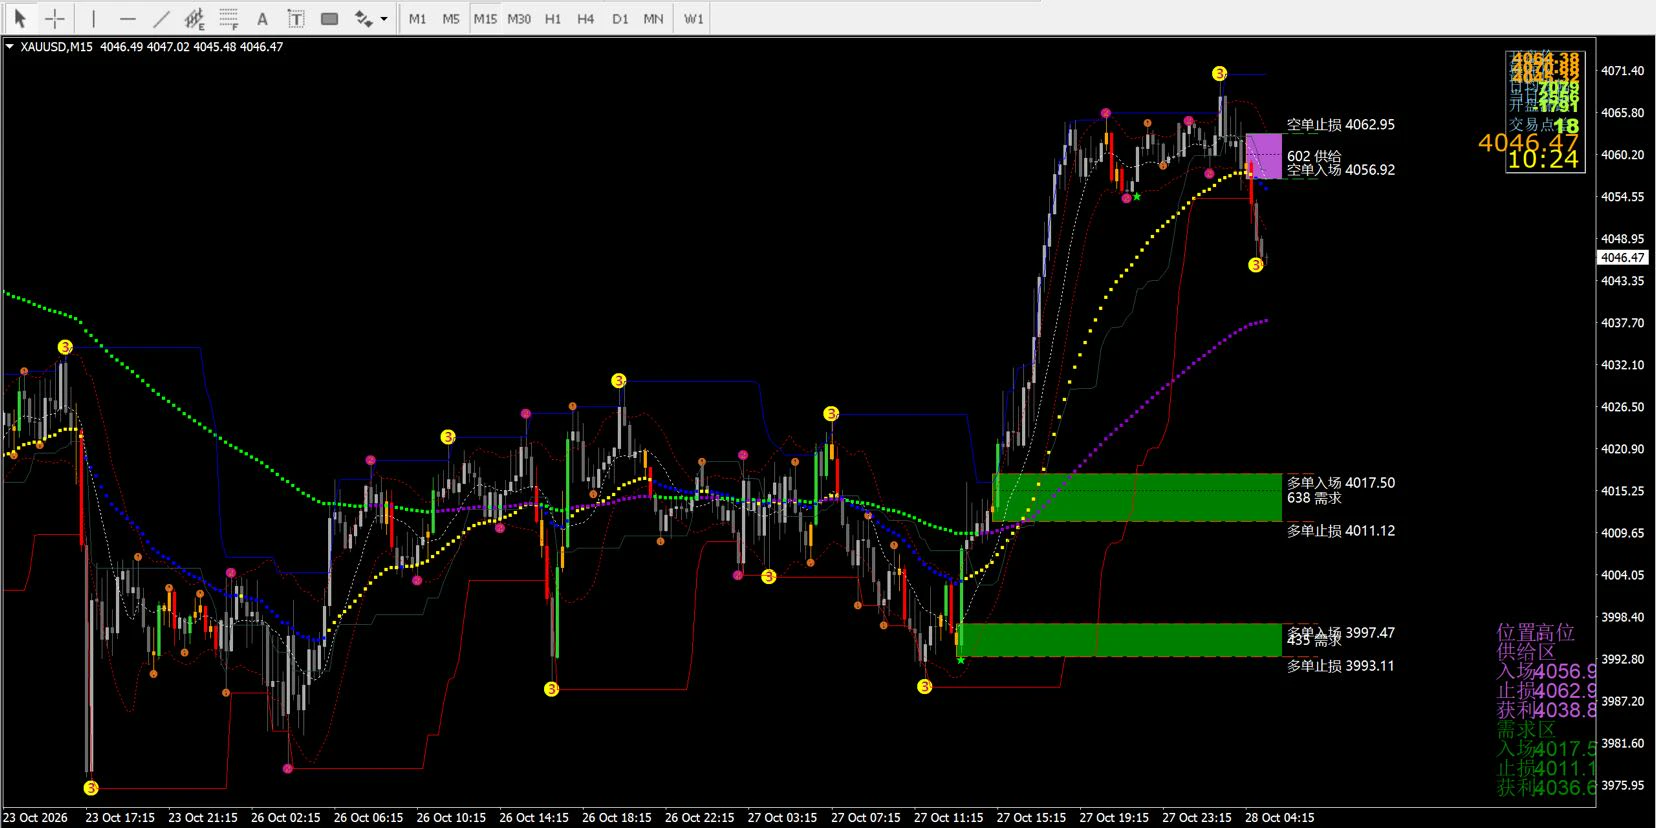Click the '空单止损 4062.95' label
1656x828 pixels.
pos(1340,124)
